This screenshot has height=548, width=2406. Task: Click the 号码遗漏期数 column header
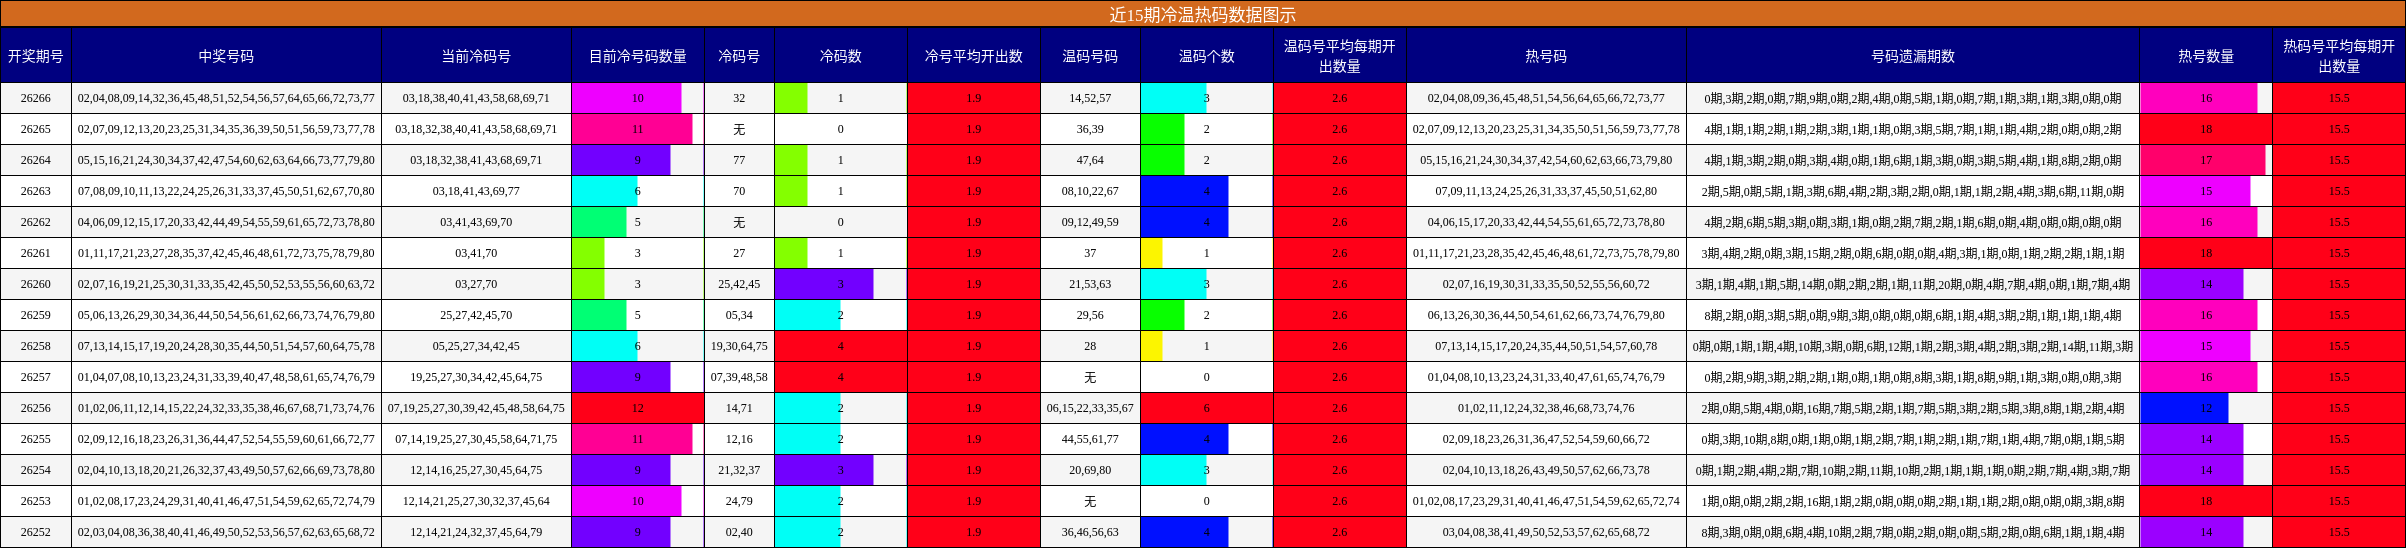[x=1913, y=56]
